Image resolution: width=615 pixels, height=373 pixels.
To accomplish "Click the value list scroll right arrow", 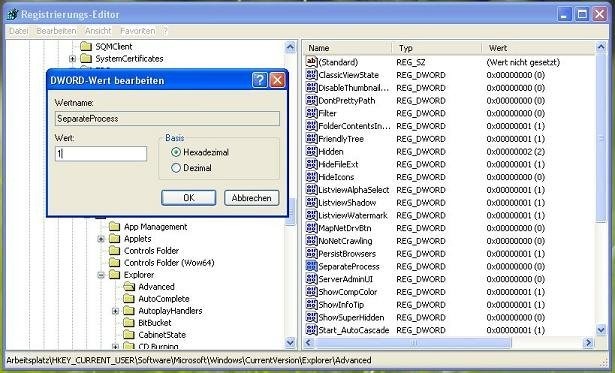I will click(x=588, y=343).
